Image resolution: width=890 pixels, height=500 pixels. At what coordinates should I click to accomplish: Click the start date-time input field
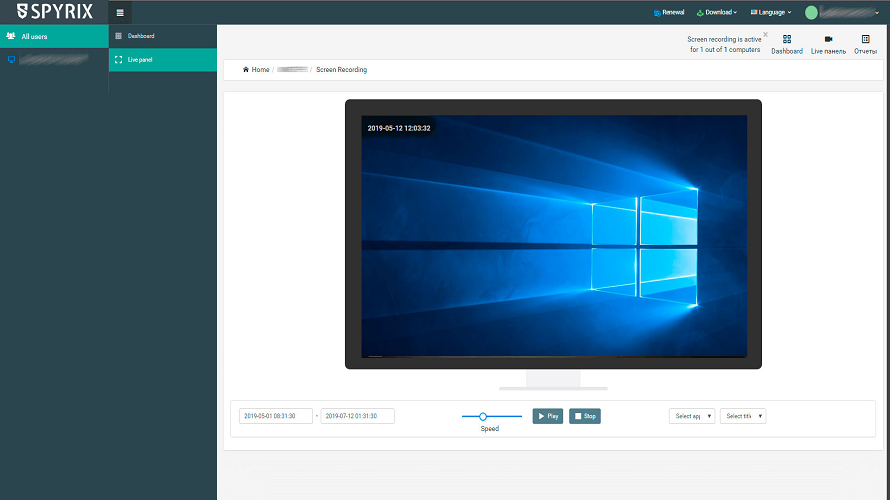276,416
